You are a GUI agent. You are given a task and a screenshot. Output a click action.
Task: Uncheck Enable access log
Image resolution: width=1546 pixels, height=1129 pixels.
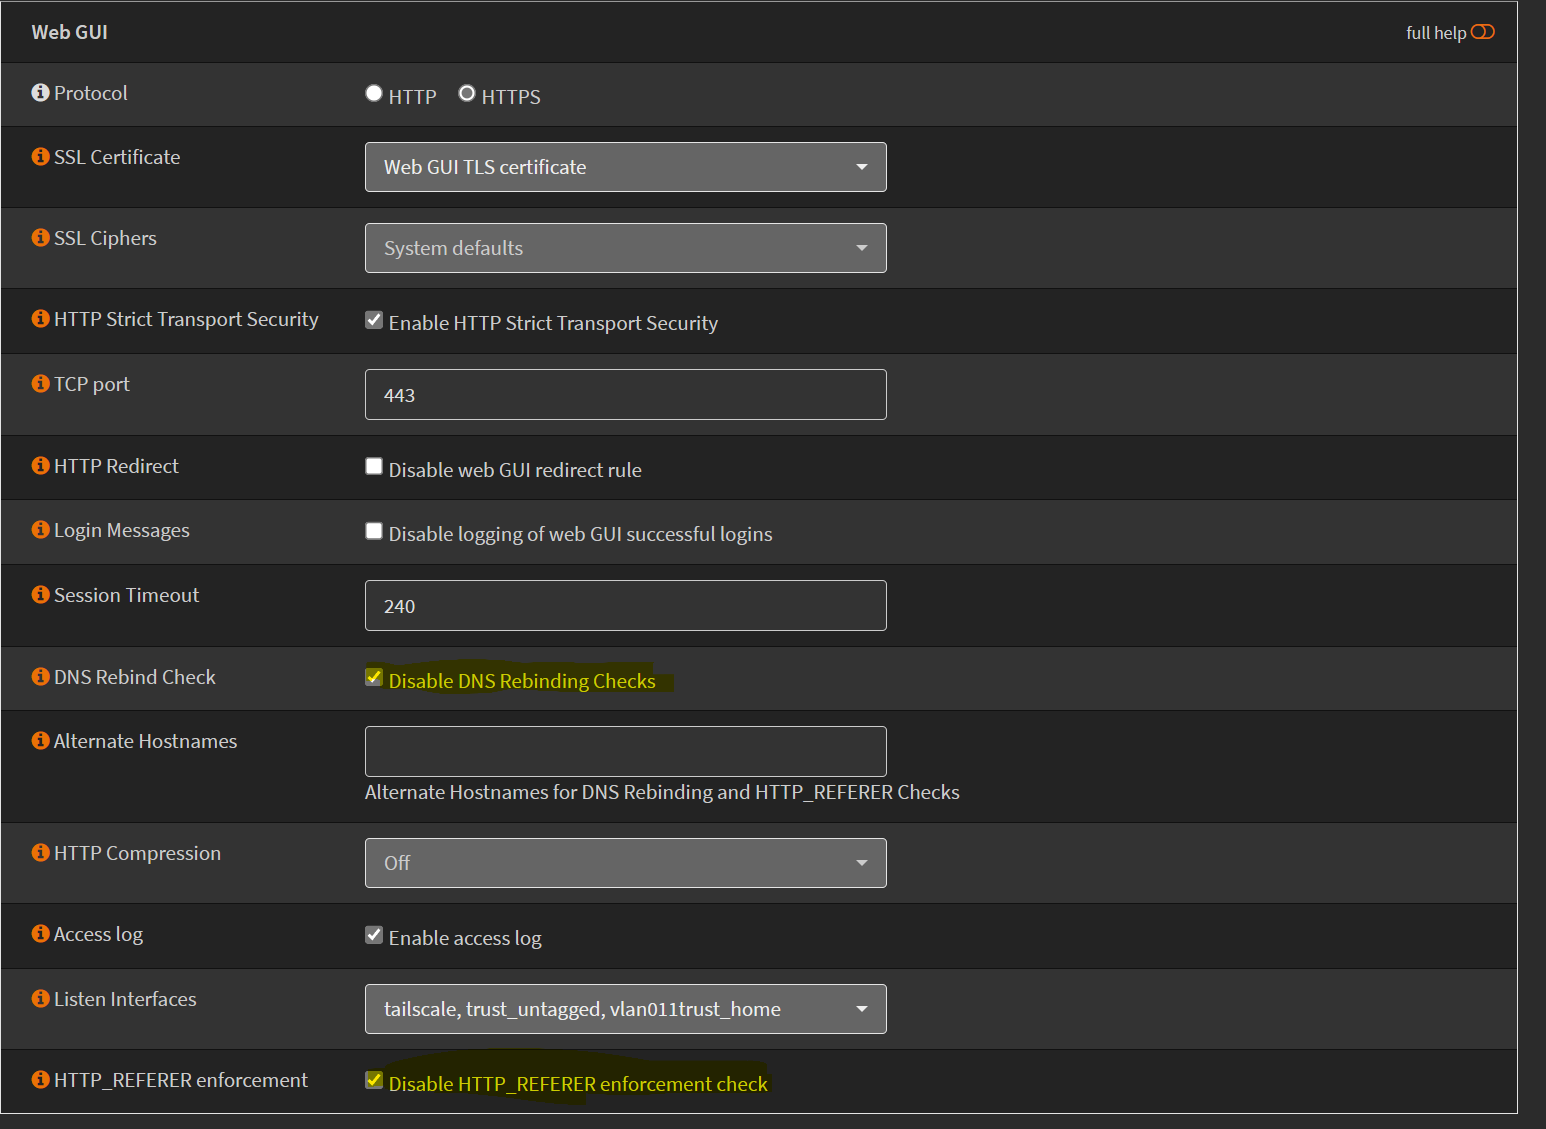(373, 935)
